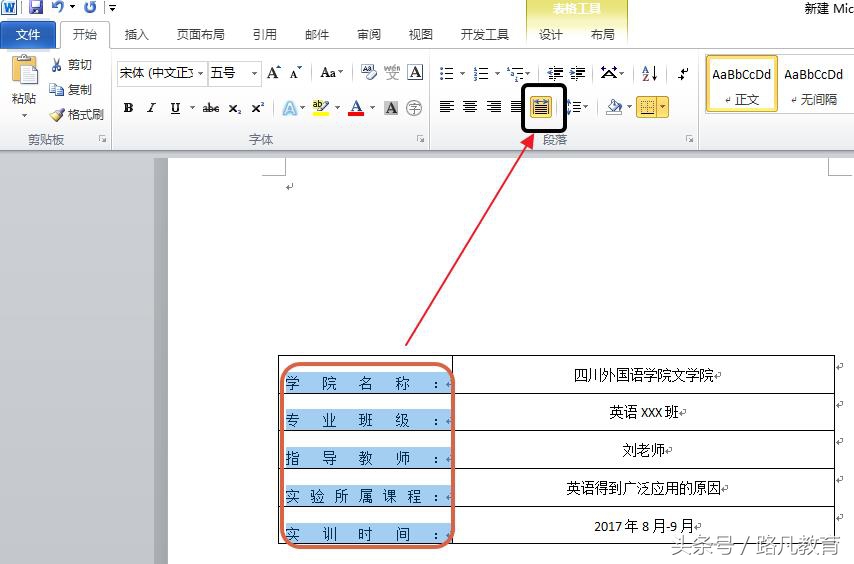Switch to the Insert (插入) tab
The image size is (854, 564).
136,35
